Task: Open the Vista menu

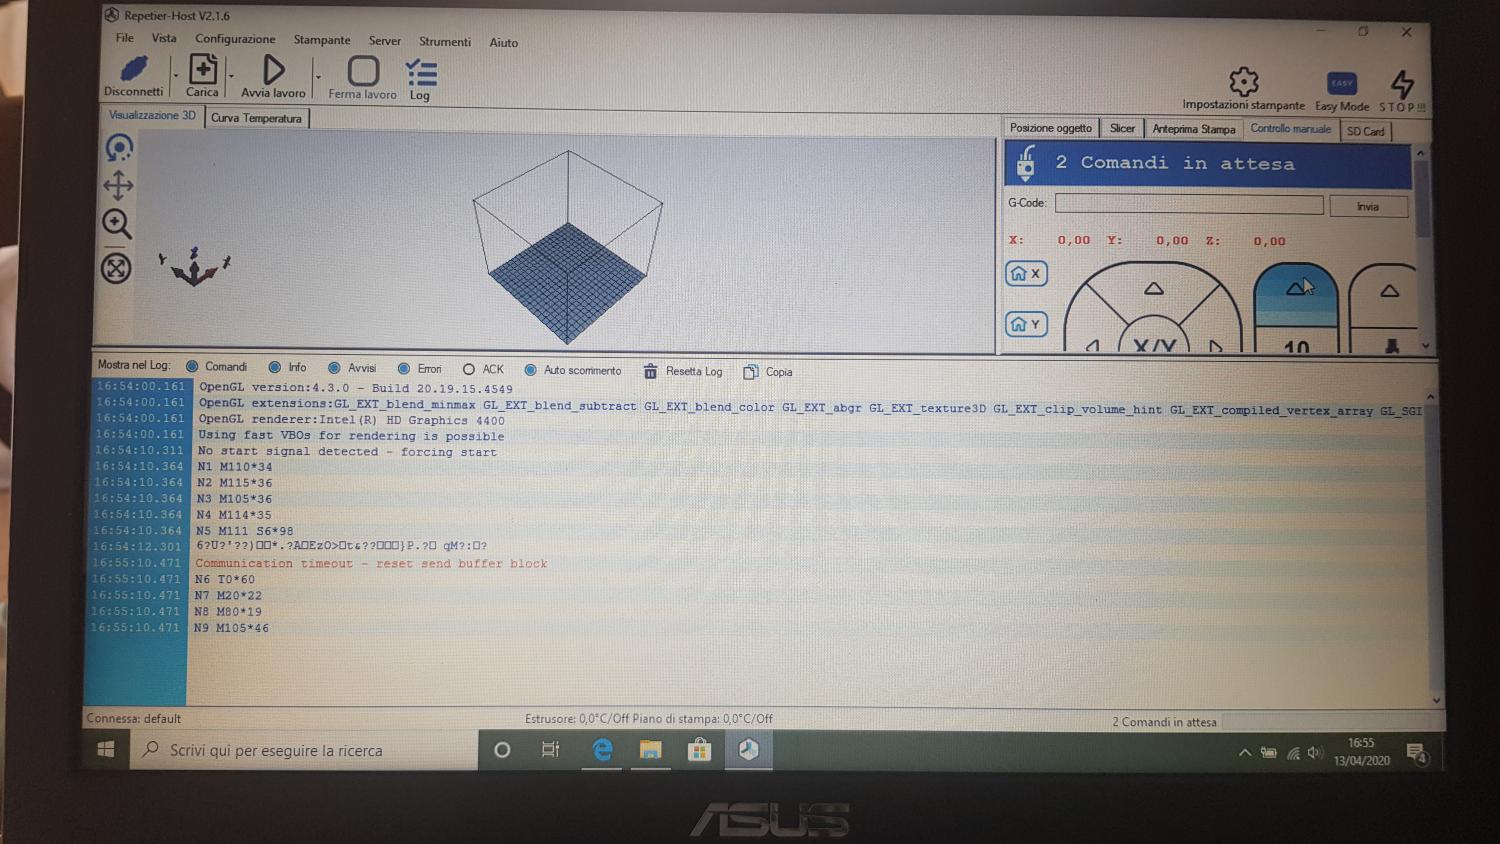Action: tap(164, 38)
